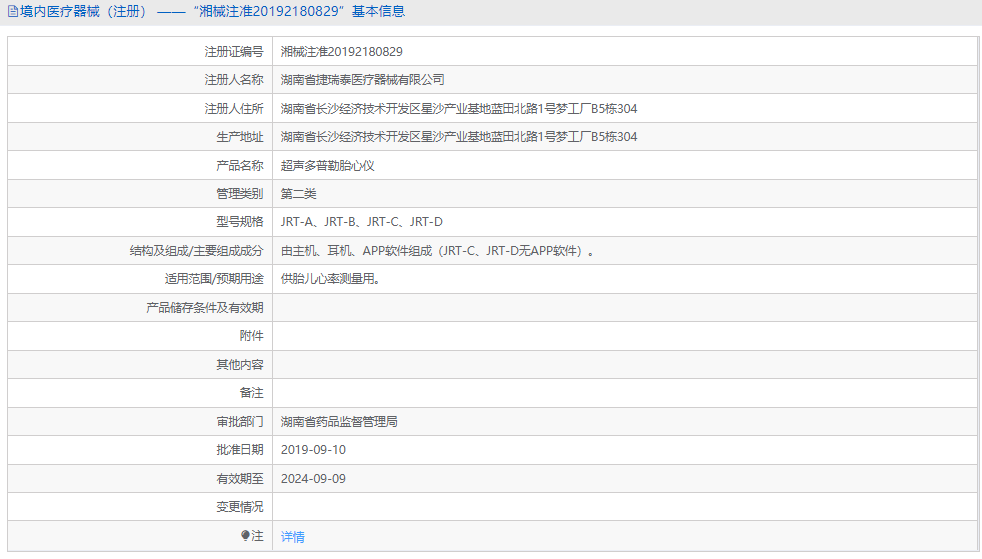Click the document icon beside the page title
The height and width of the screenshot is (559, 982).
tap(13, 11)
